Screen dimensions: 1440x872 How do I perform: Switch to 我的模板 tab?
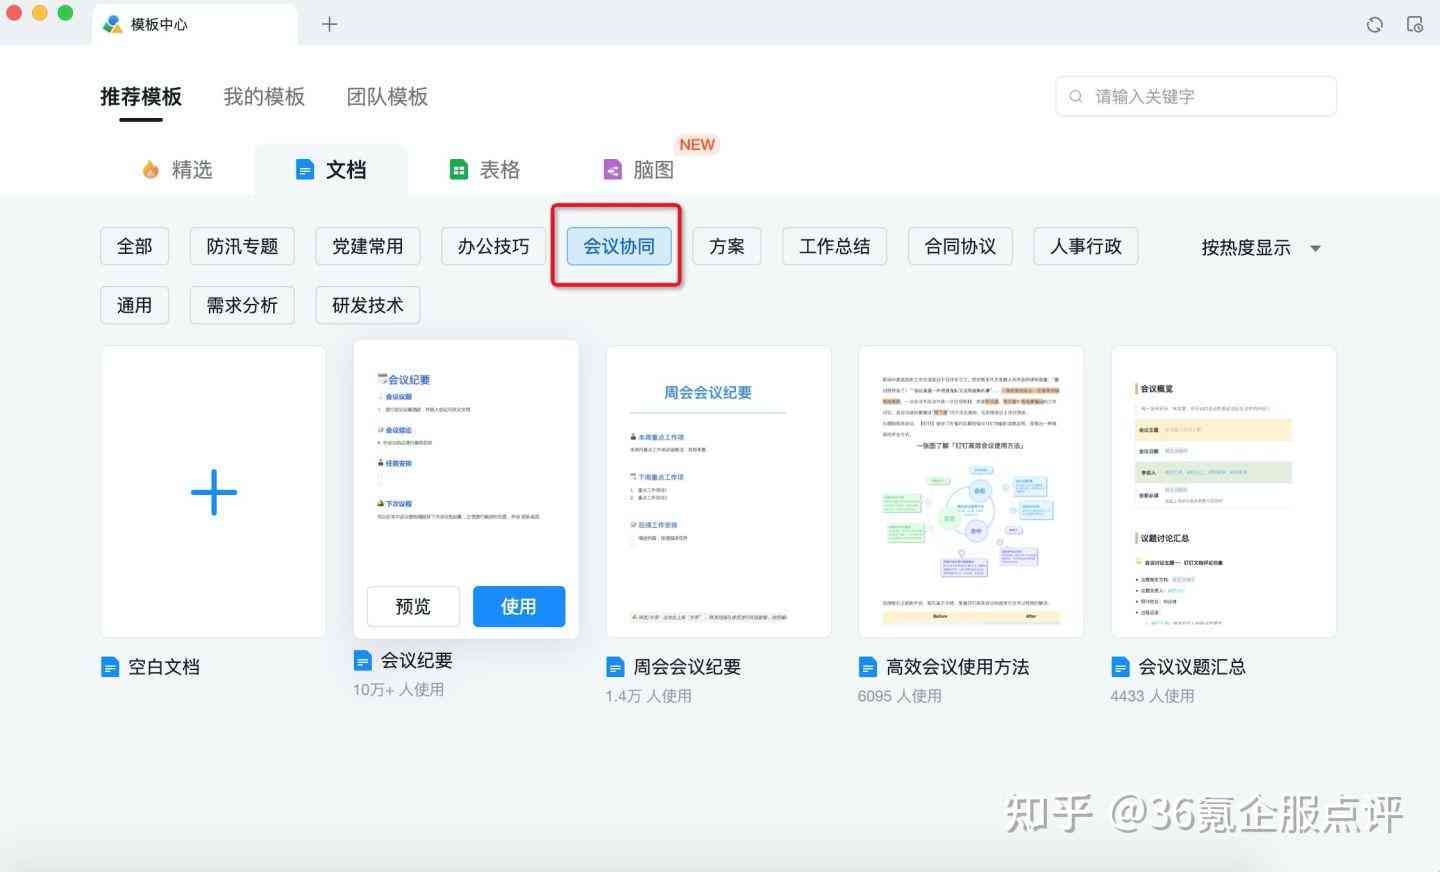point(264,97)
